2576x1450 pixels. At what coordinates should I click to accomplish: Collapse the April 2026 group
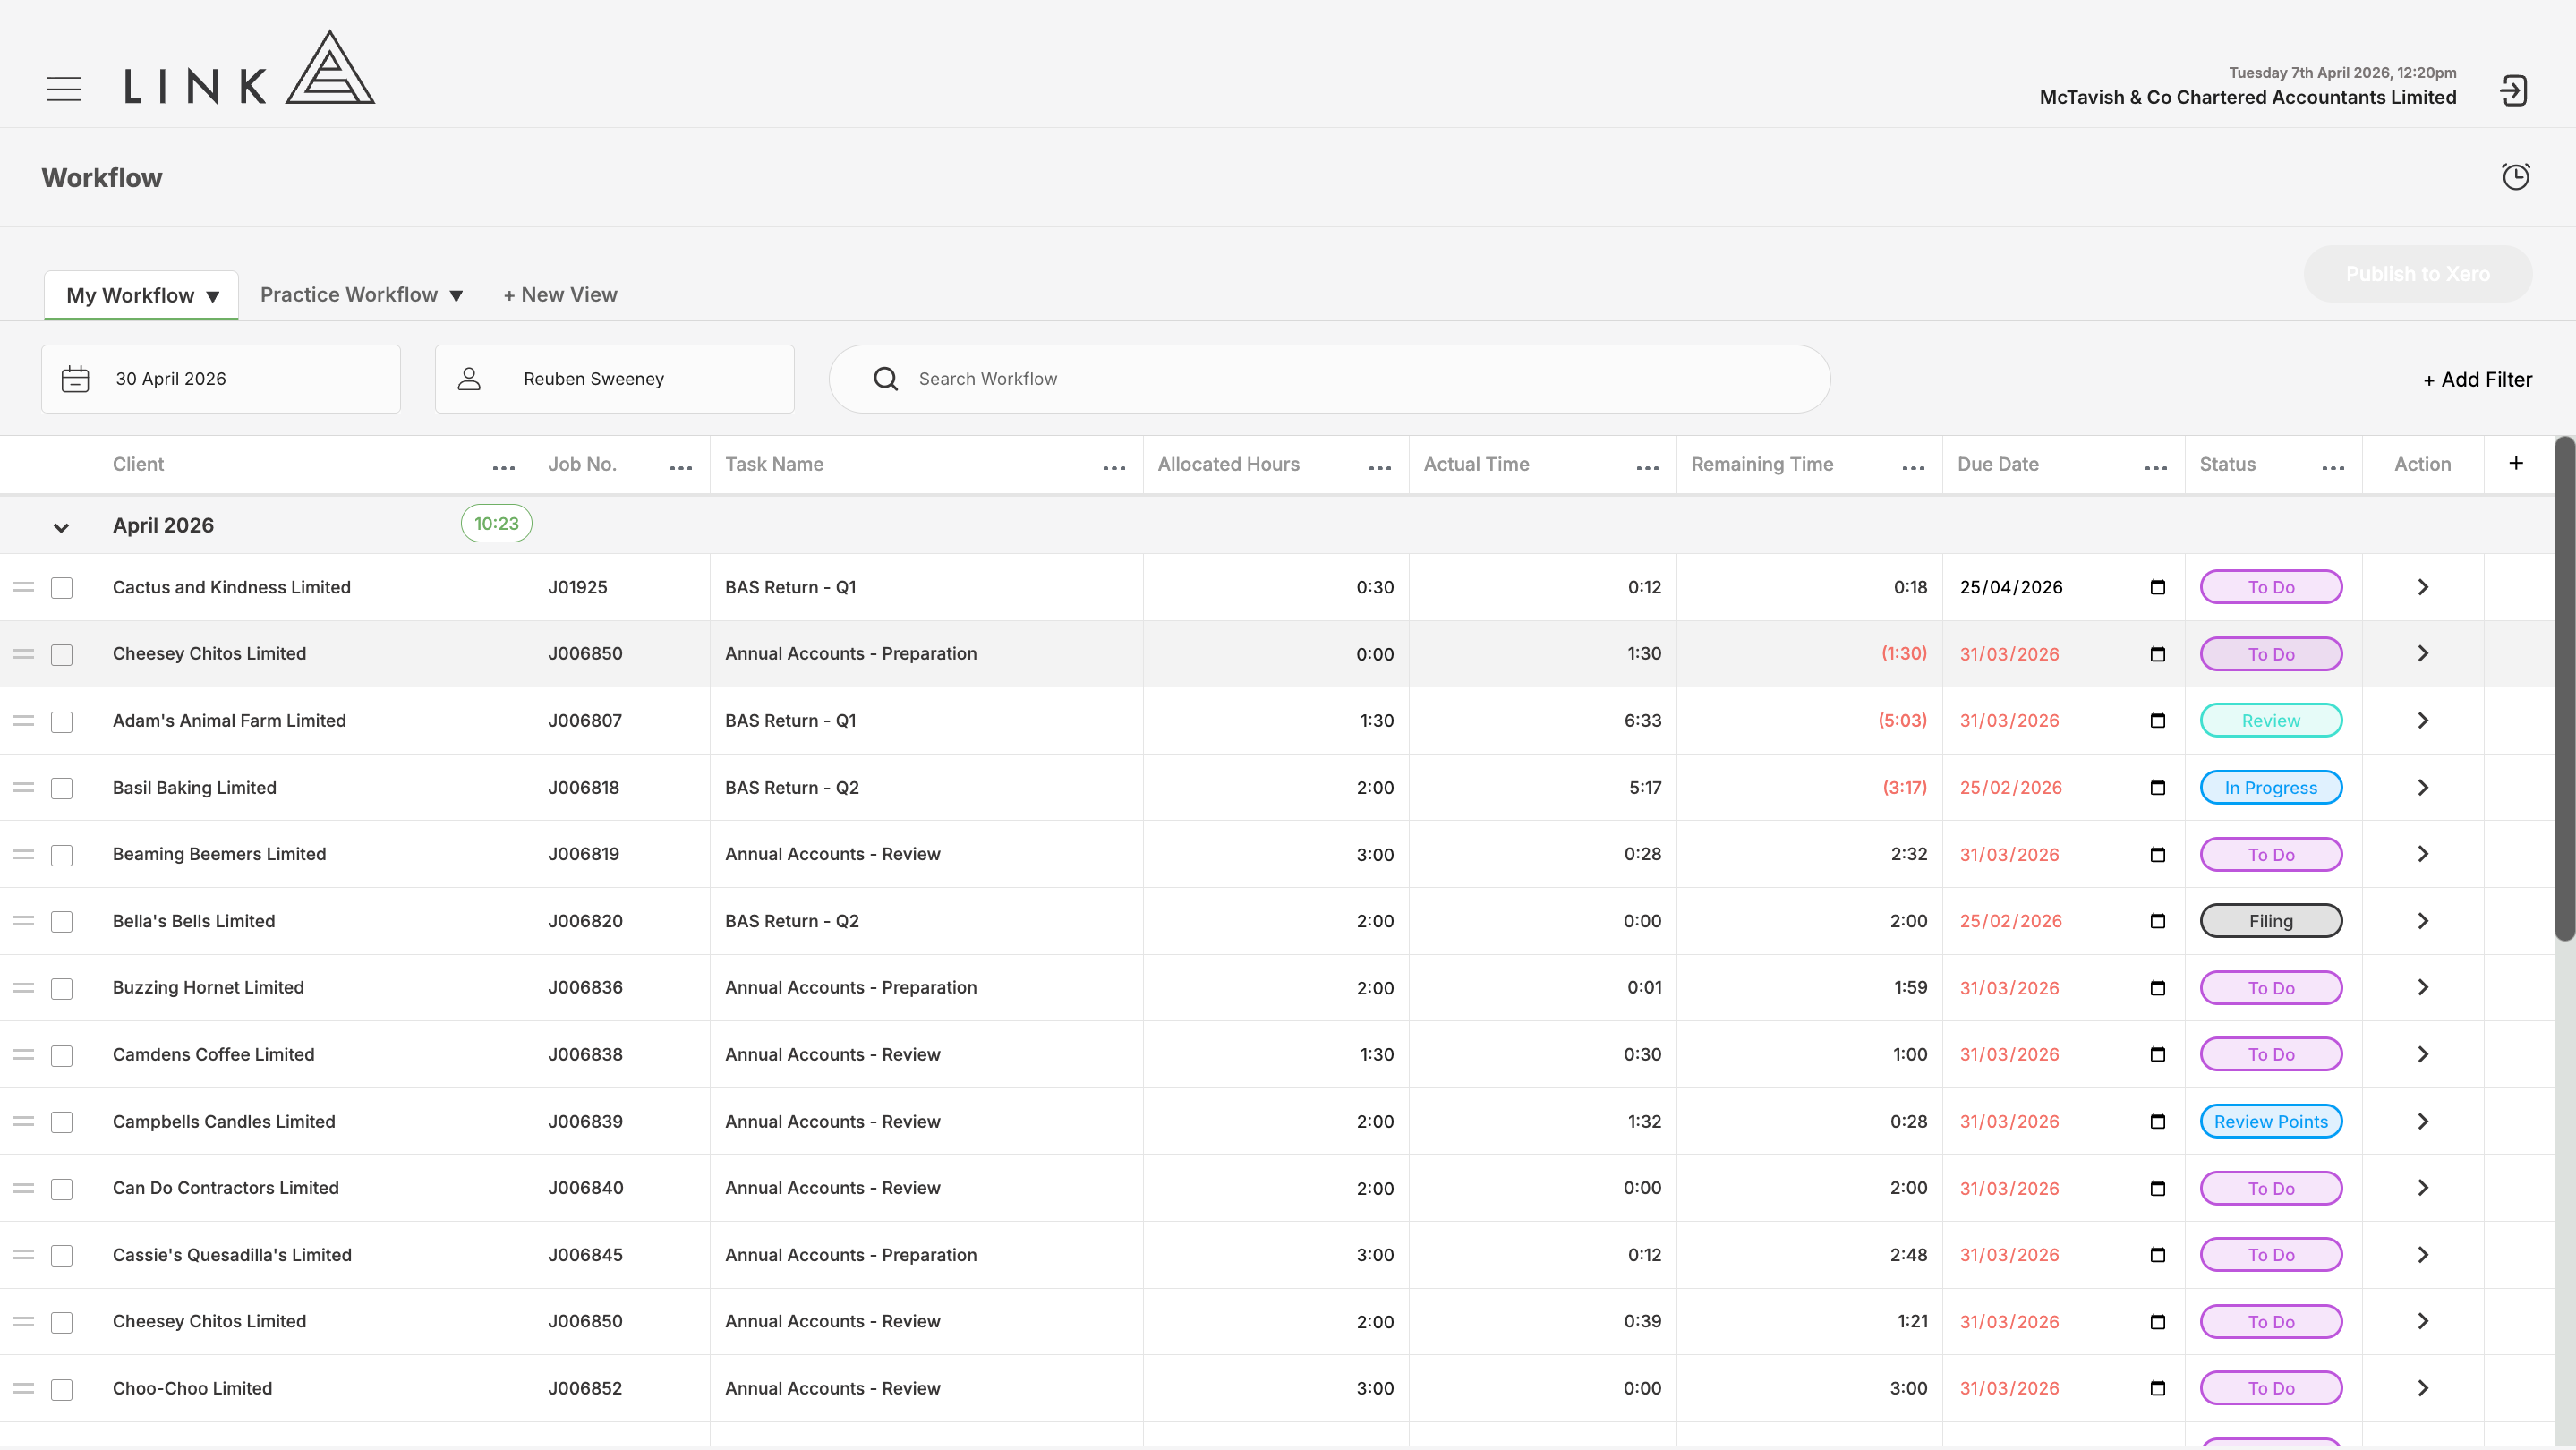pos(61,527)
